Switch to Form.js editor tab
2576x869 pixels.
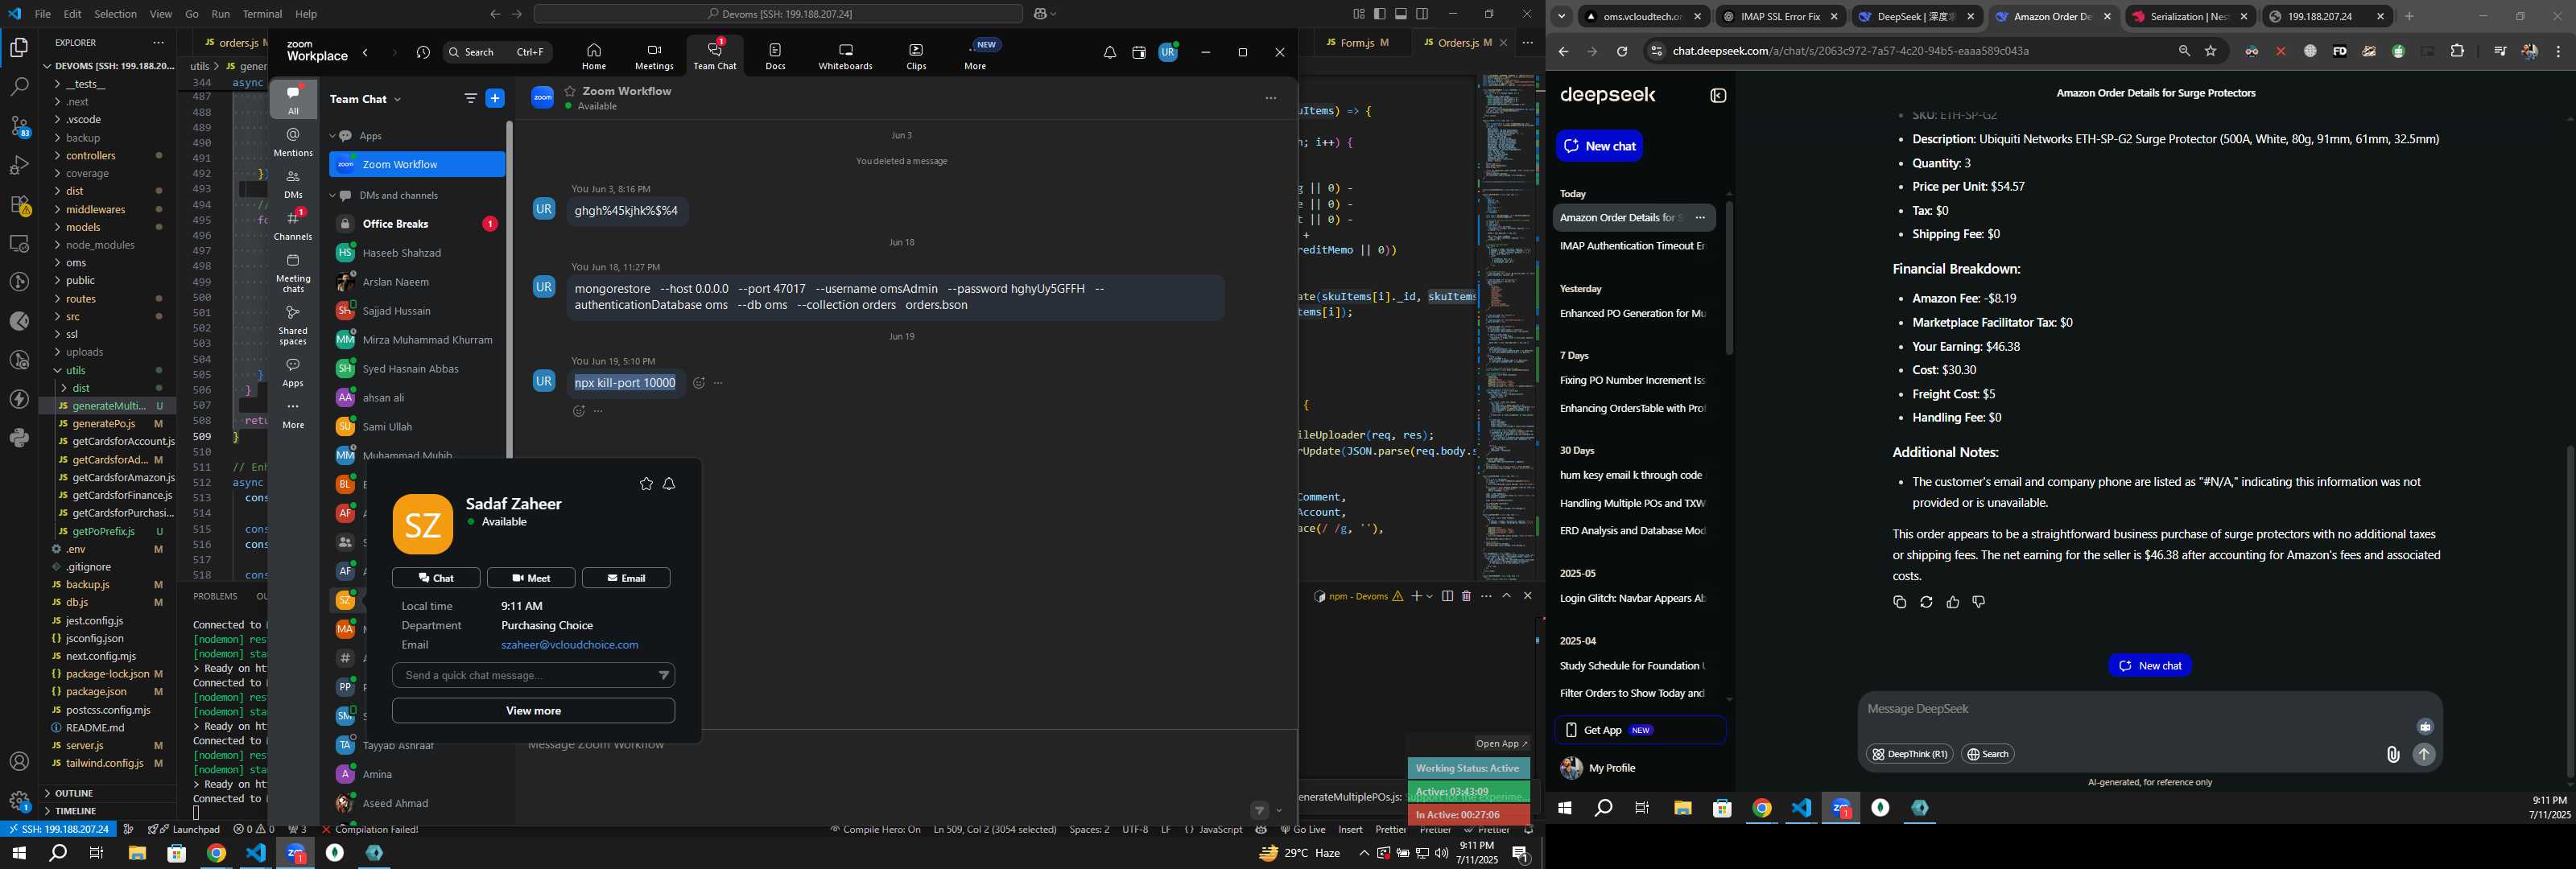1357,43
